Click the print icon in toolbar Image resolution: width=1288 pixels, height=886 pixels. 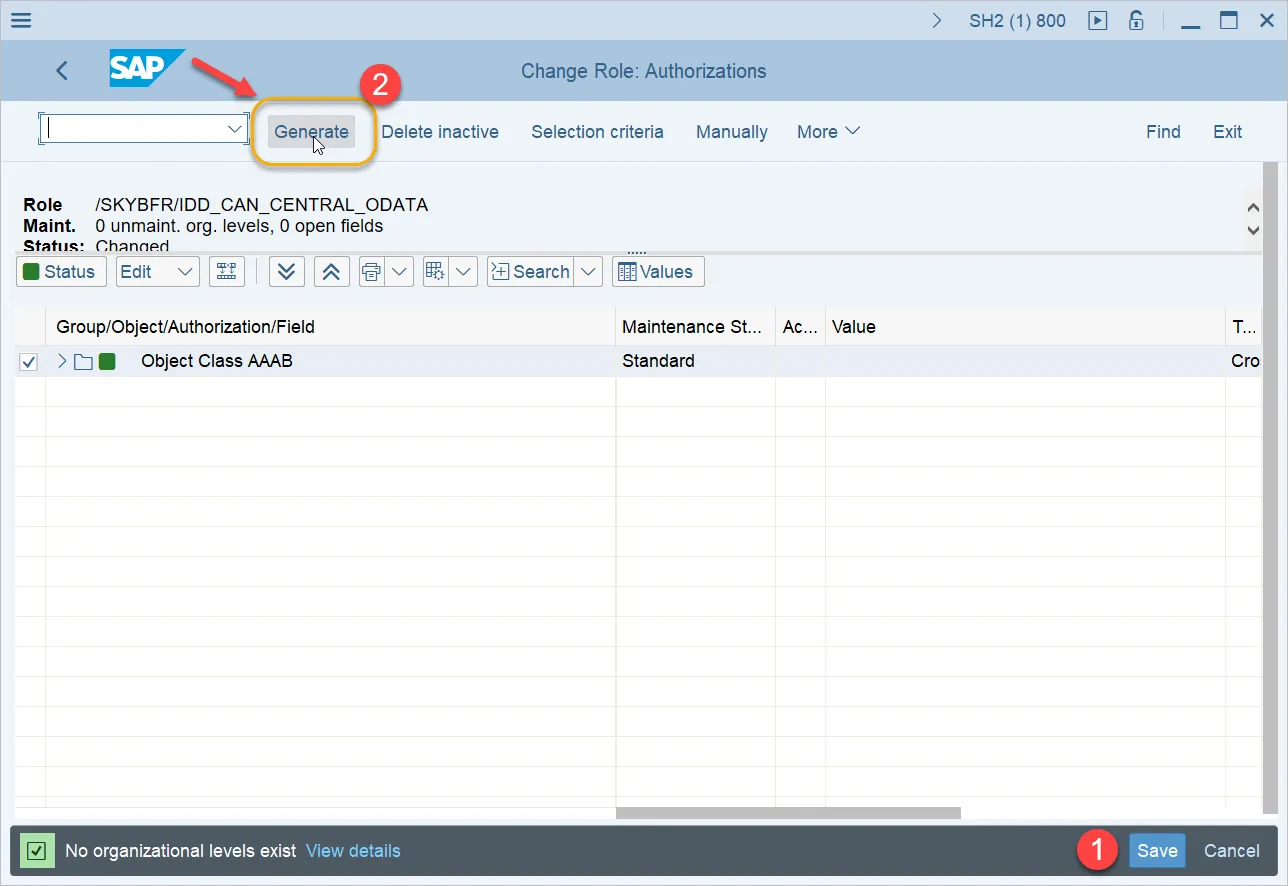point(372,272)
